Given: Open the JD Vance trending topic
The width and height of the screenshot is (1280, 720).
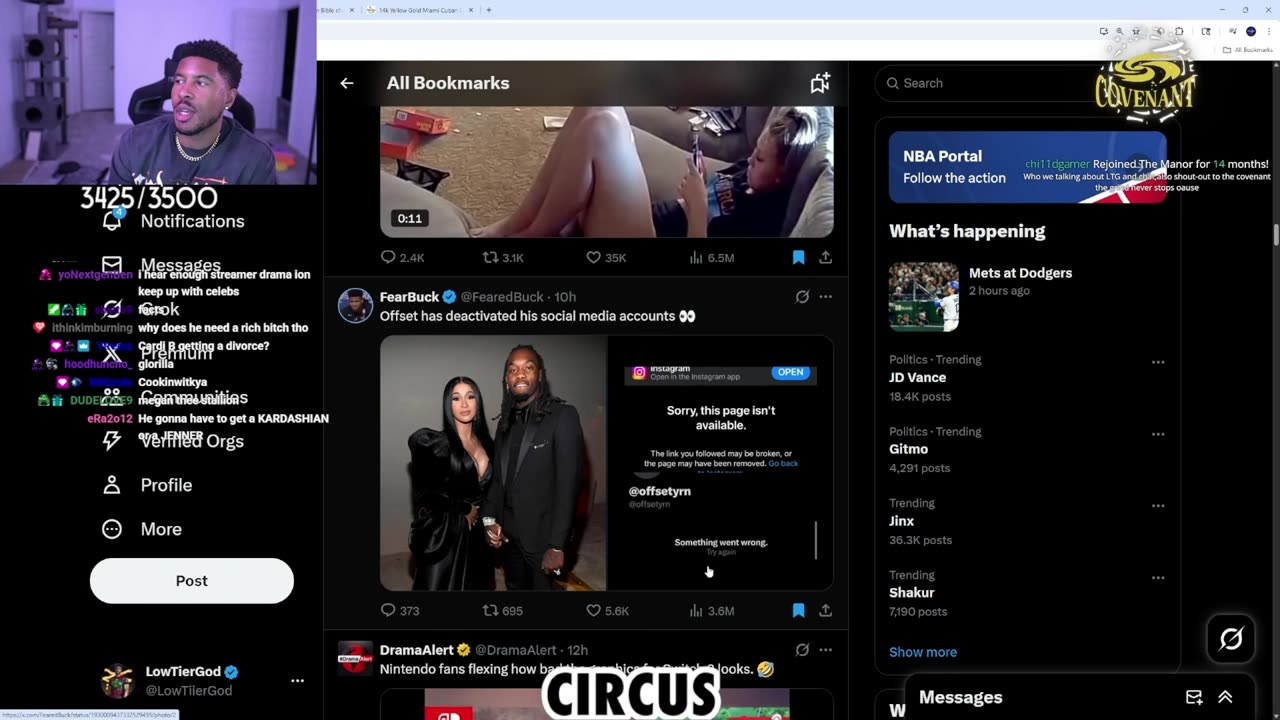Looking at the screenshot, I should pos(917,377).
